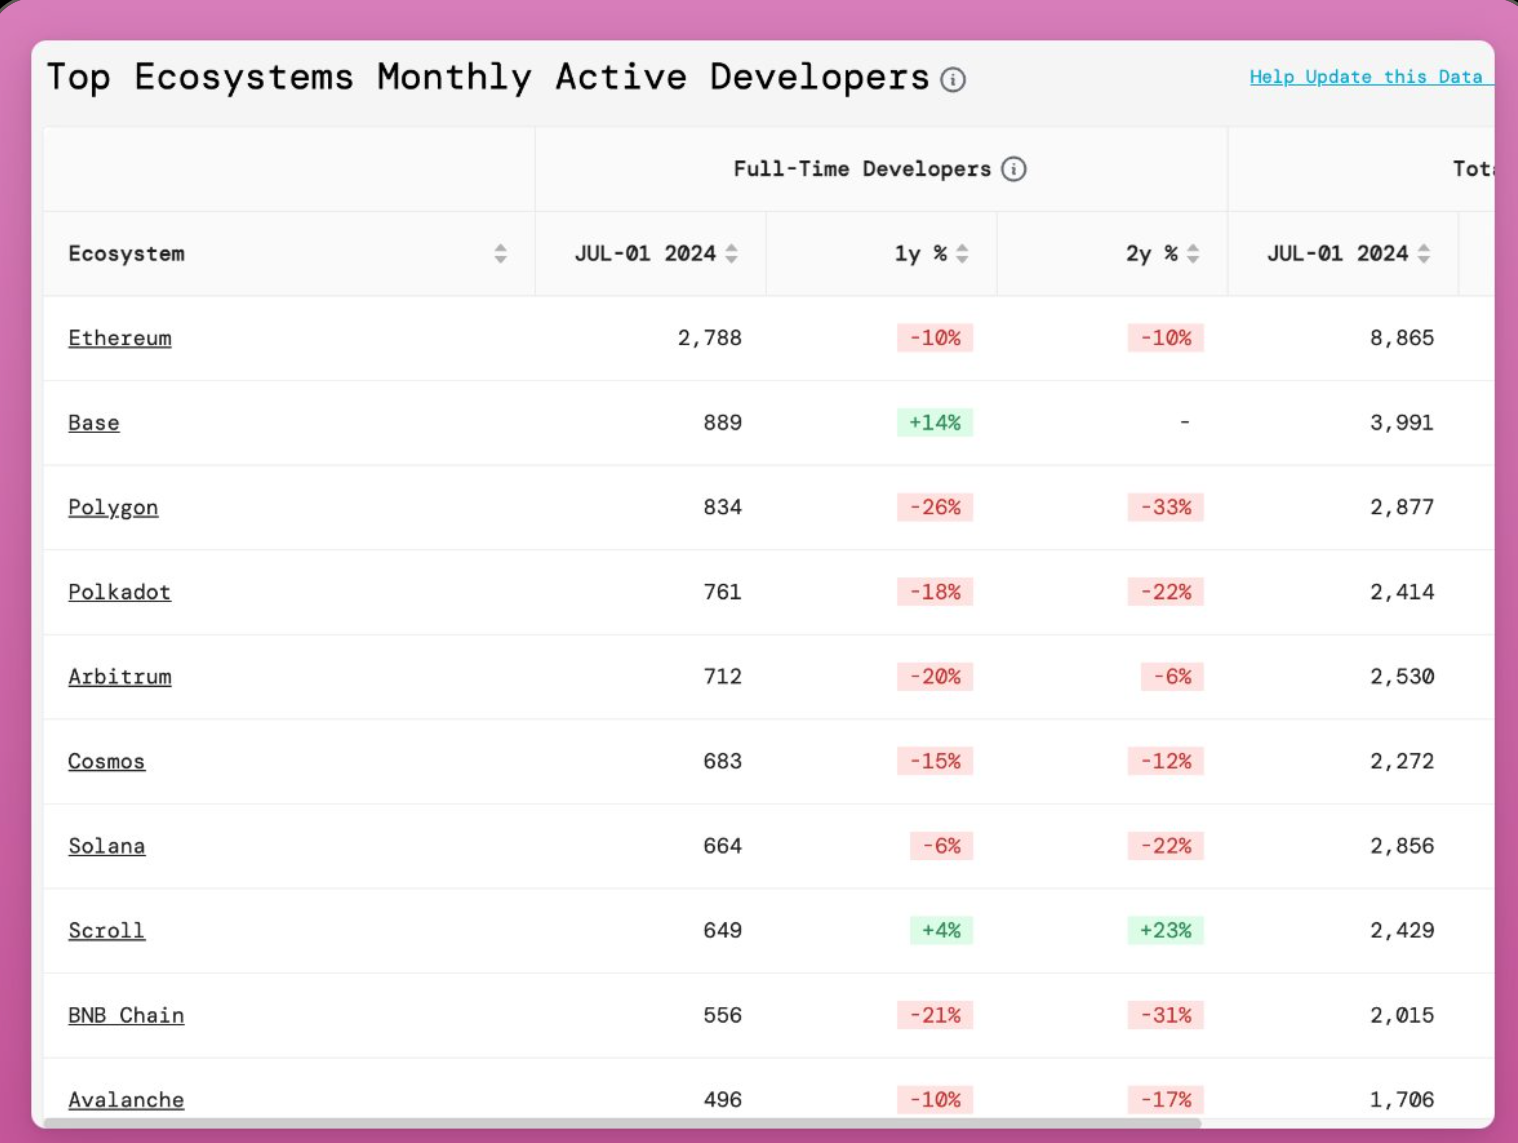Click Arbitrum's -6% 2y badge
Screen dimensions: 1518x1143
(x=1172, y=677)
